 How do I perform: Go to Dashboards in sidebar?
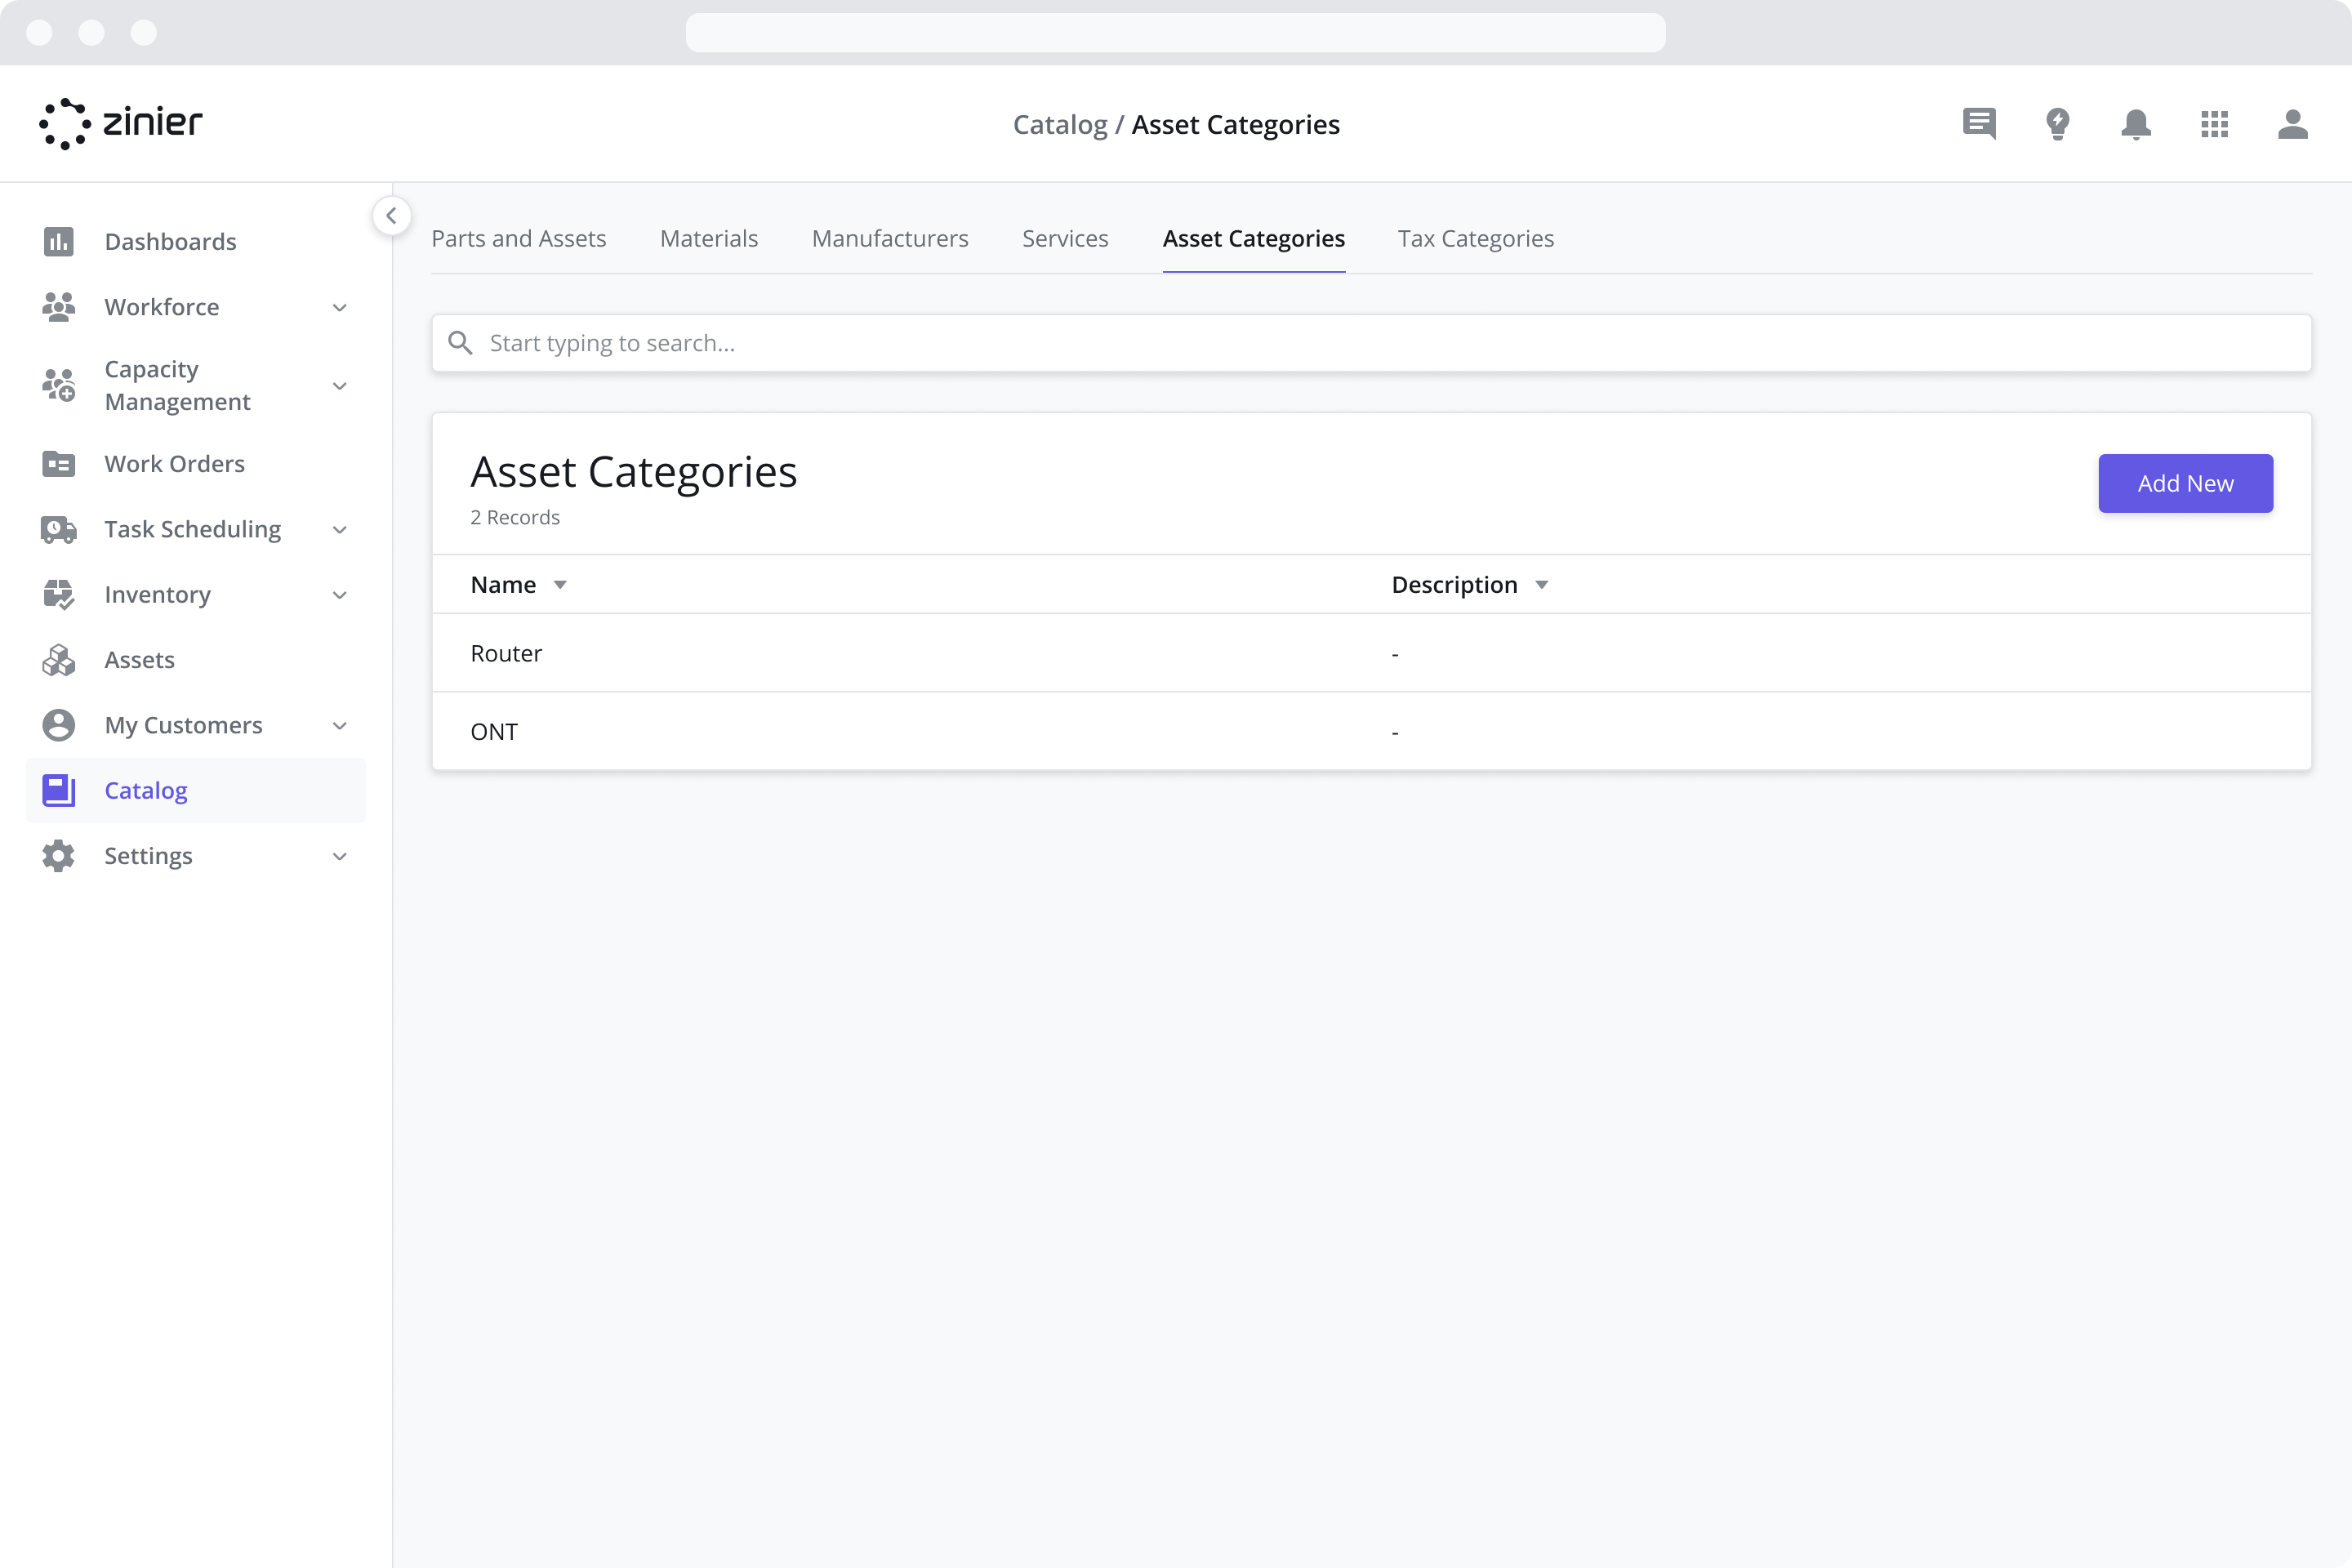[196, 241]
